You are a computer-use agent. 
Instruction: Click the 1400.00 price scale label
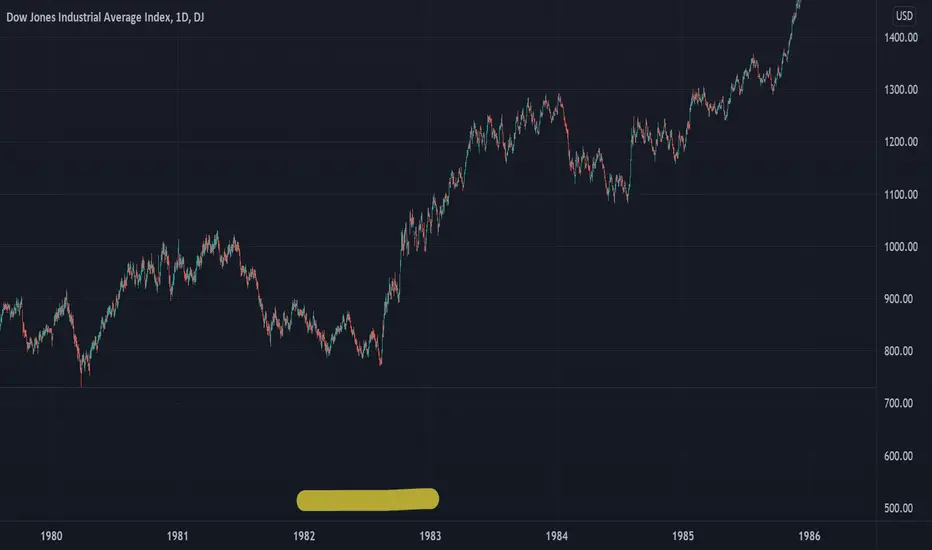901,37
